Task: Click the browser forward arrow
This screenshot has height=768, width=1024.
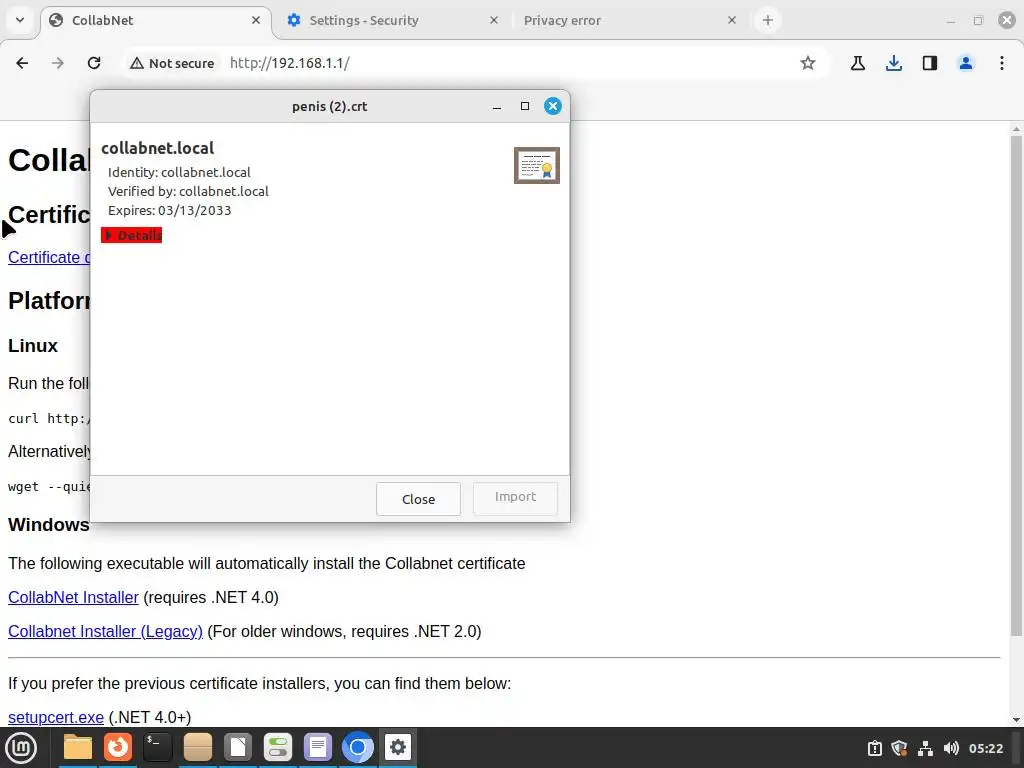Action: click(x=58, y=63)
